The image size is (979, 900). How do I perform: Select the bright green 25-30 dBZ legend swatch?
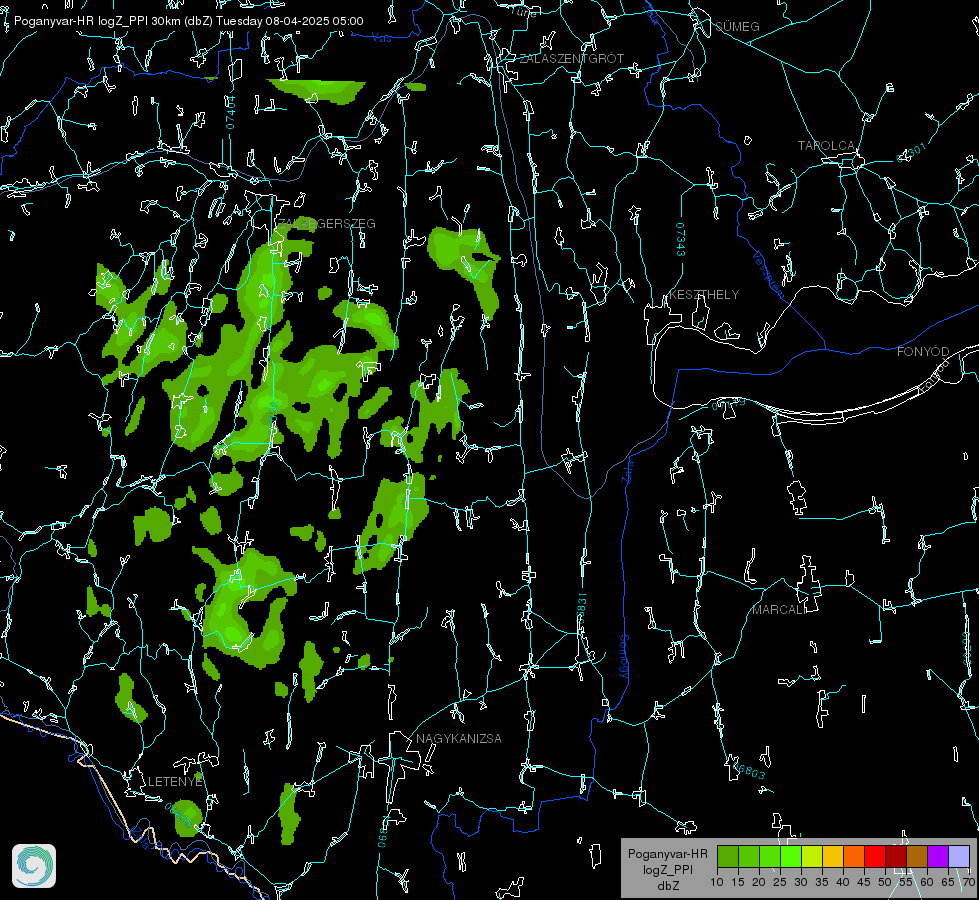tap(791, 856)
